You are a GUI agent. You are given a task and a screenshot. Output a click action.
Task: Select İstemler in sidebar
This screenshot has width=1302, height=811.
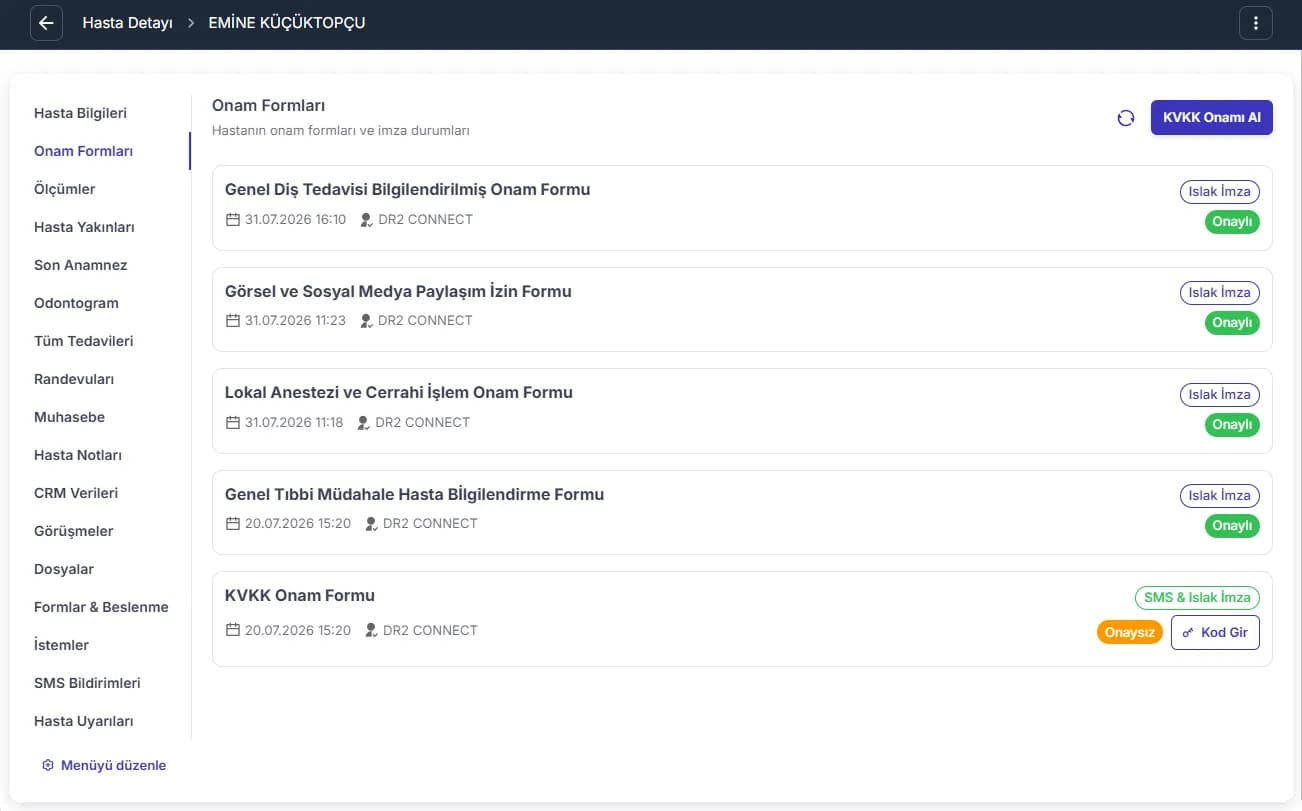pos(61,645)
